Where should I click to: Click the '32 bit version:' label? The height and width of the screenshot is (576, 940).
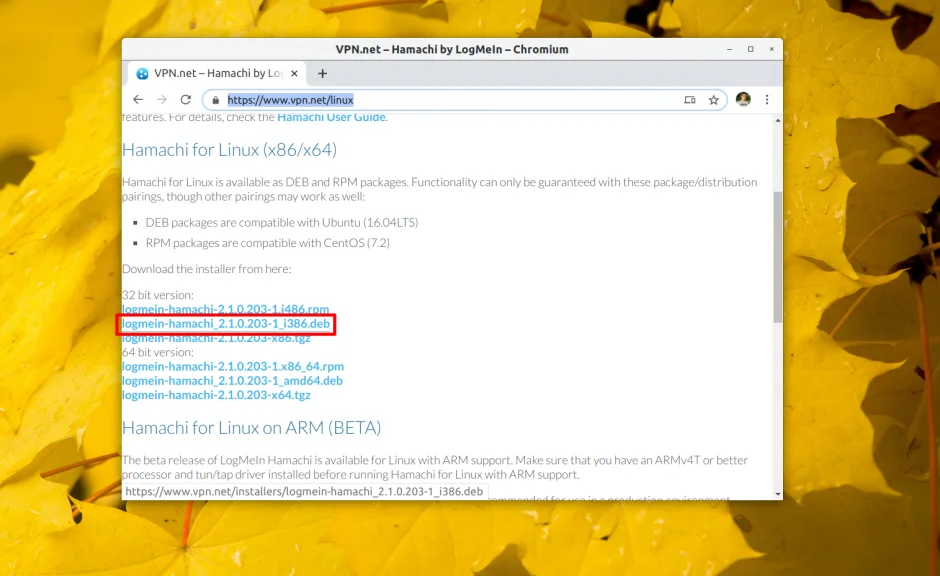click(158, 295)
